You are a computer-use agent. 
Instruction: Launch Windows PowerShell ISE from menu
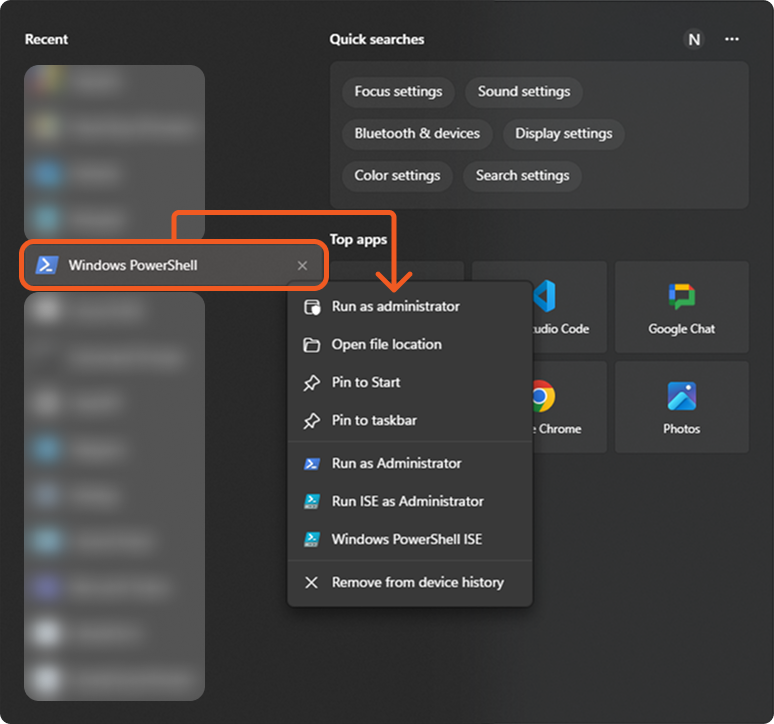click(x=406, y=539)
